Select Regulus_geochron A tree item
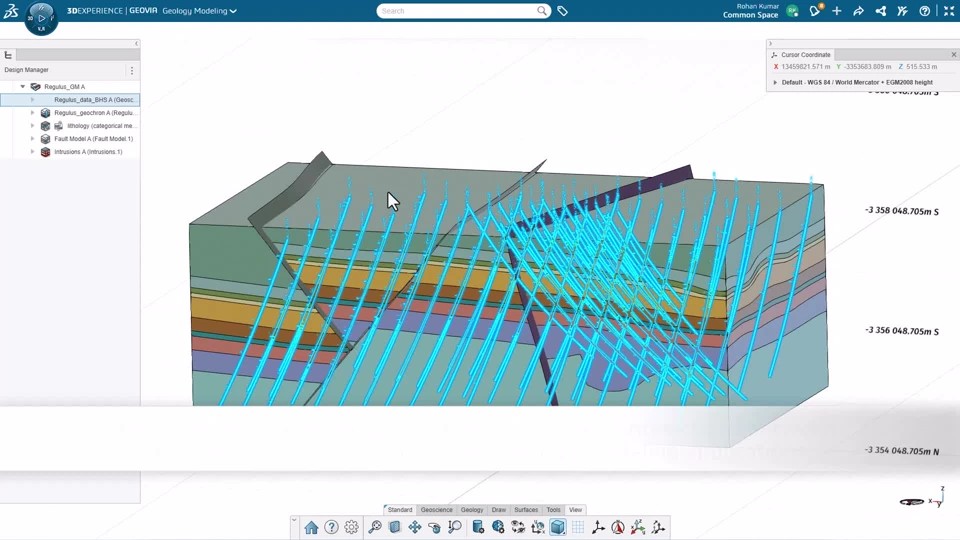 [x=96, y=113]
